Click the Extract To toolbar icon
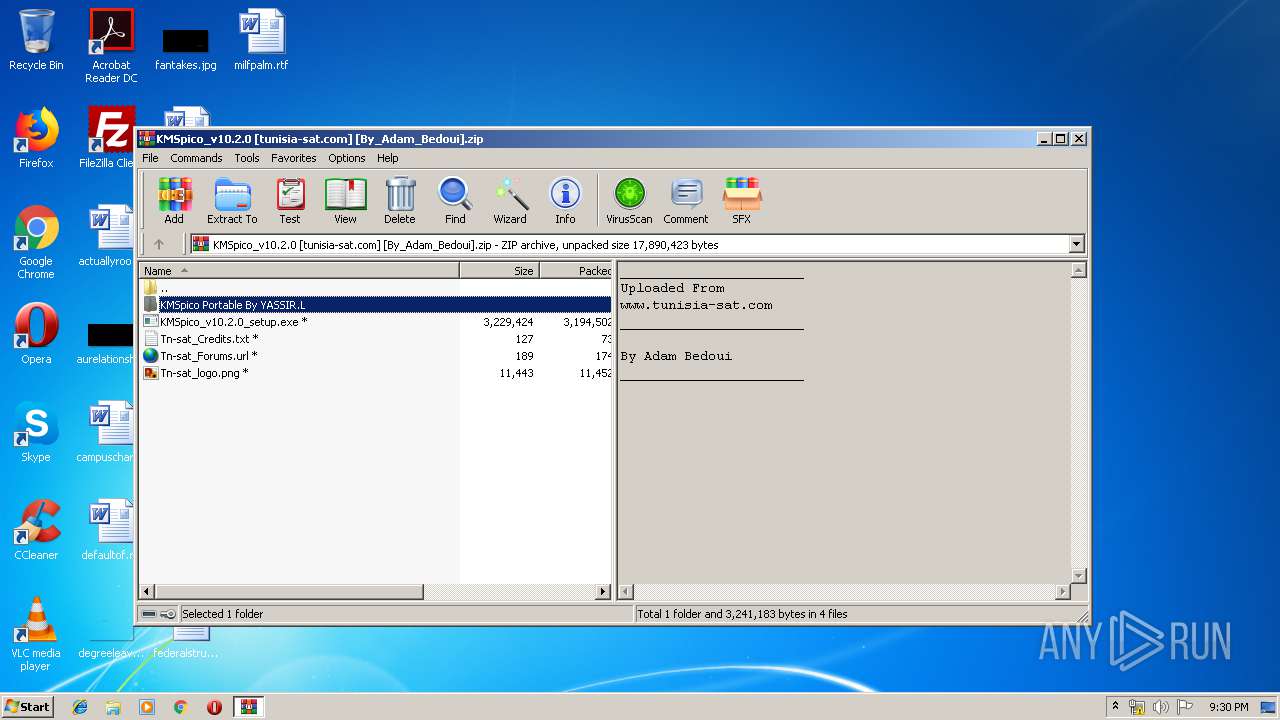 (x=232, y=201)
